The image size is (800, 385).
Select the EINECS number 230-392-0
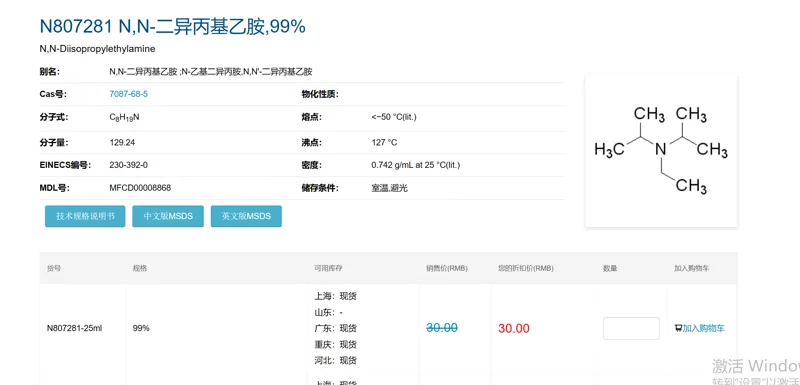tap(129, 165)
